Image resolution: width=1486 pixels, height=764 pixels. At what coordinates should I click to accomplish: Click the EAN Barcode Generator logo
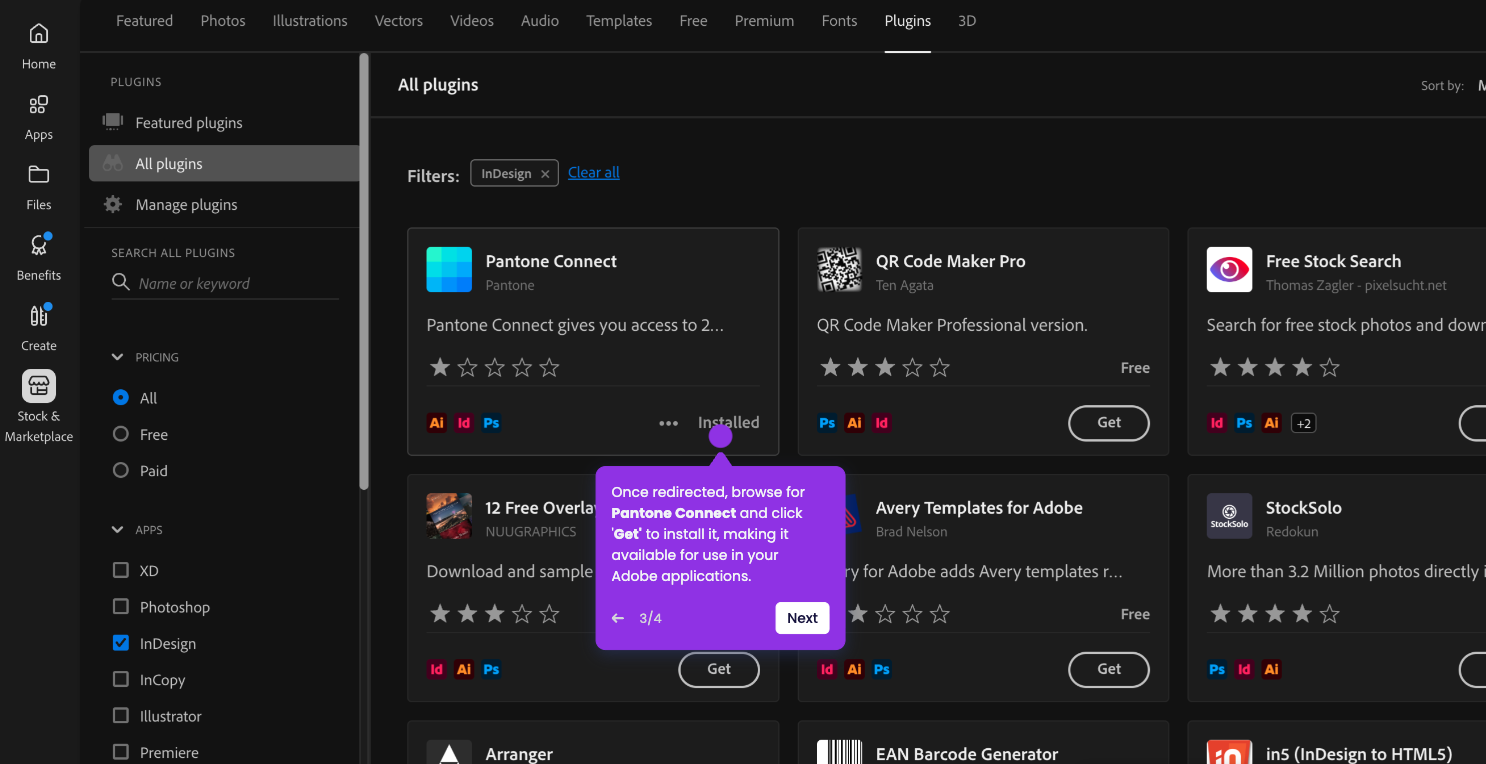pyautogui.click(x=839, y=752)
